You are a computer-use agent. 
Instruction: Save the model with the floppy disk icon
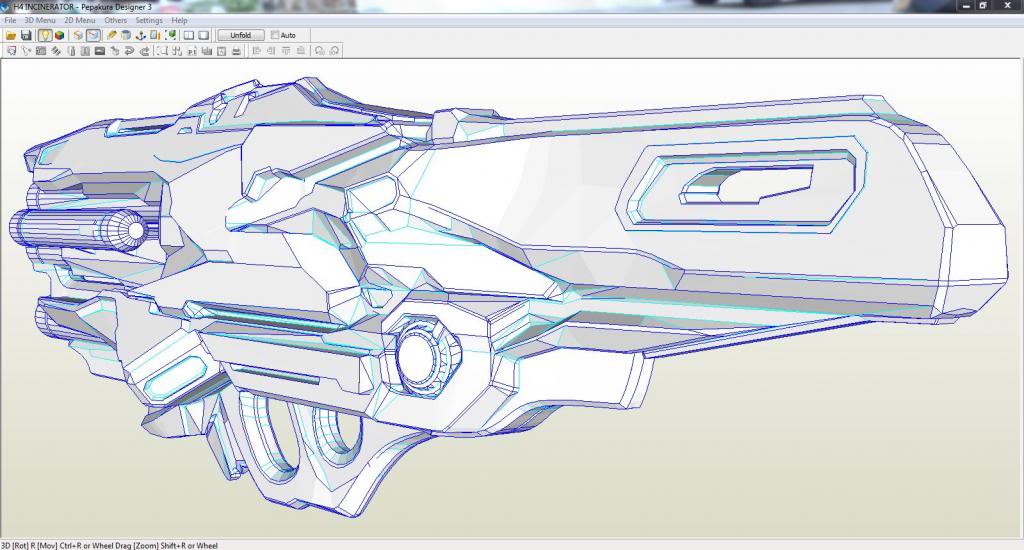[26, 35]
